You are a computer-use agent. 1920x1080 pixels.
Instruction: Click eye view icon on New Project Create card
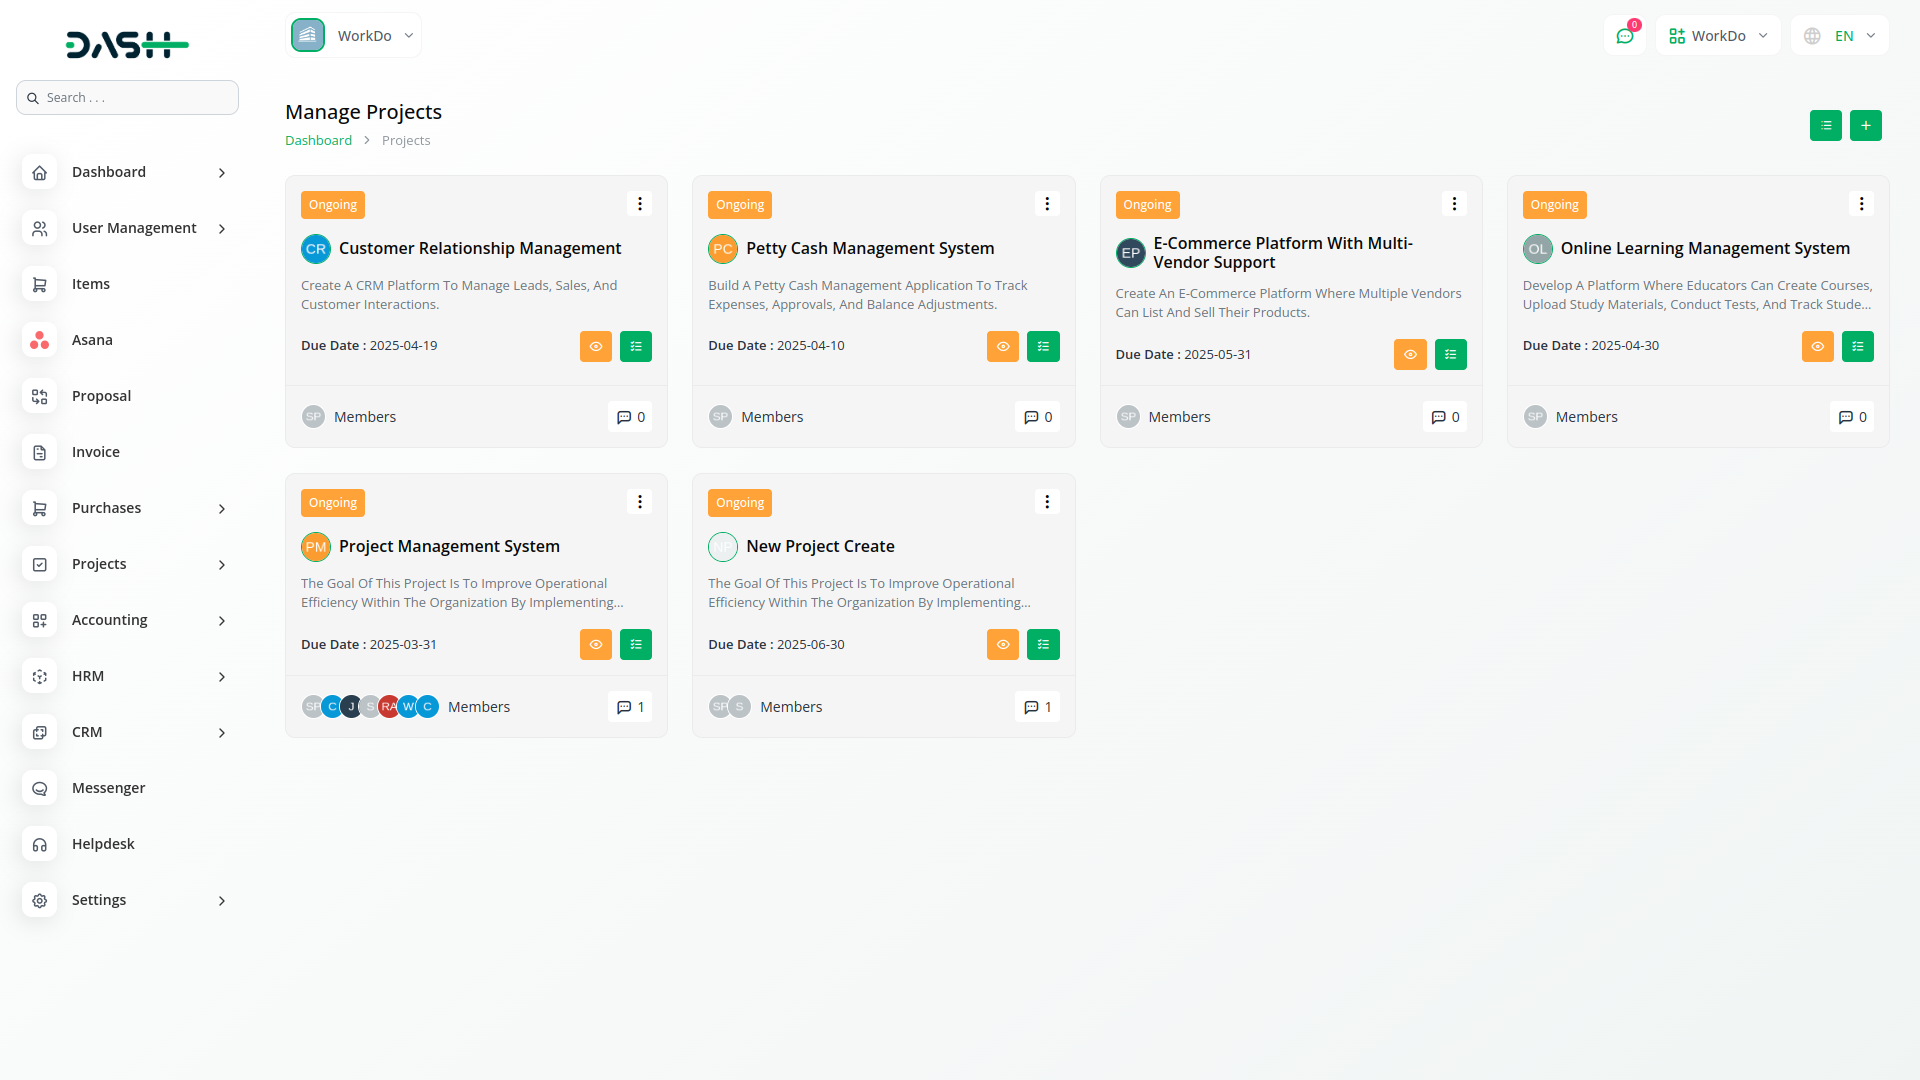click(1002, 645)
